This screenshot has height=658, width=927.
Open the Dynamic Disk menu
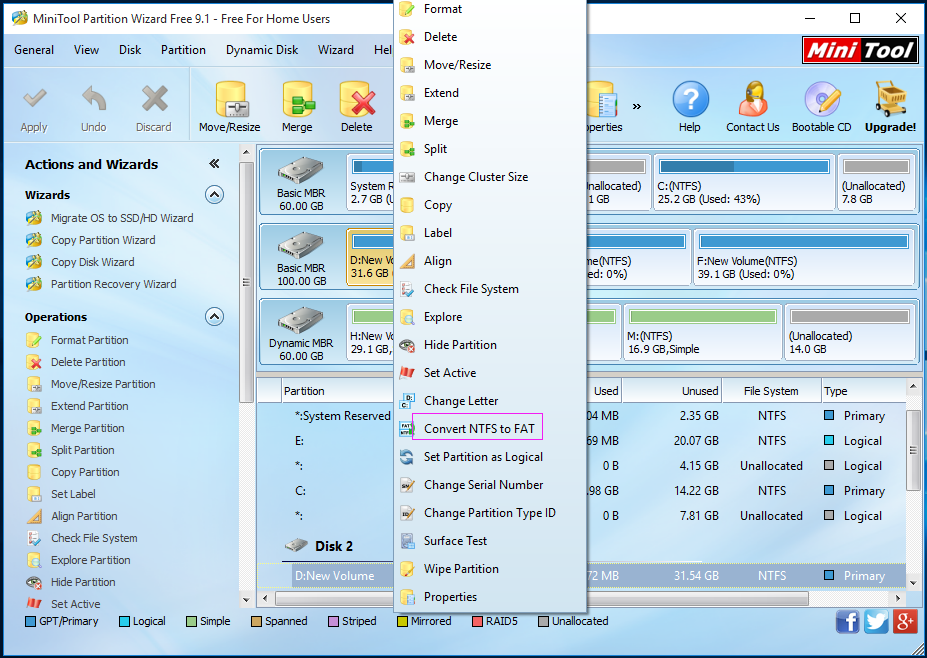(262, 50)
